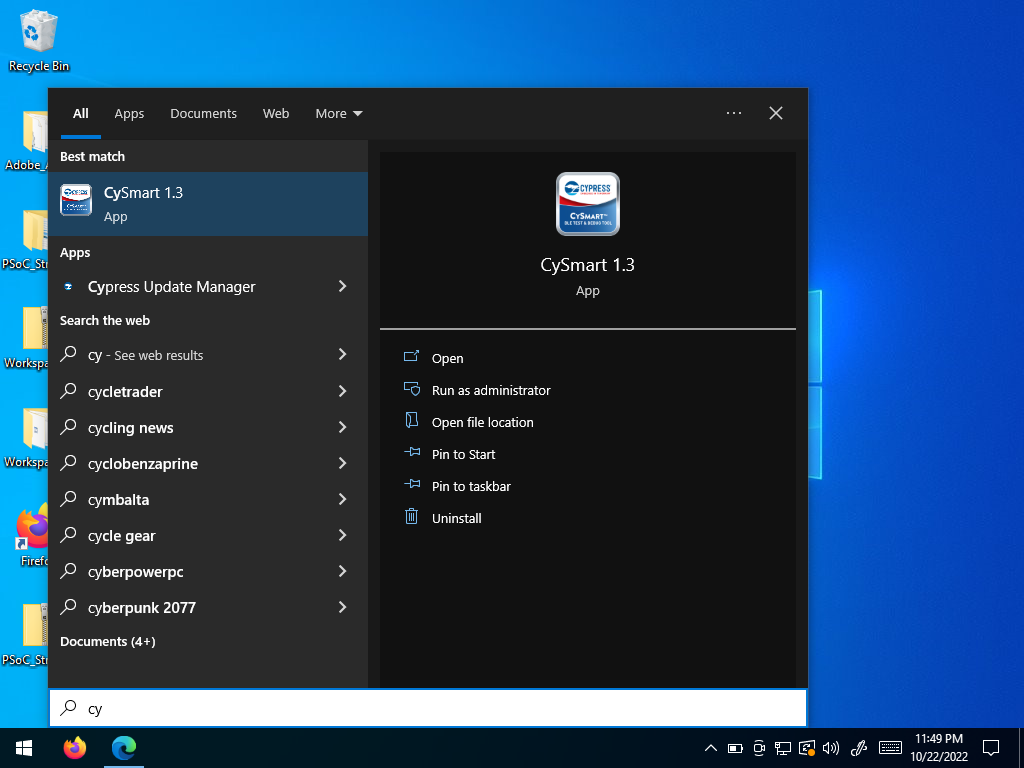Close the search panel with X
Image resolution: width=1024 pixels, height=768 pixels.
[x=776, y=113]
